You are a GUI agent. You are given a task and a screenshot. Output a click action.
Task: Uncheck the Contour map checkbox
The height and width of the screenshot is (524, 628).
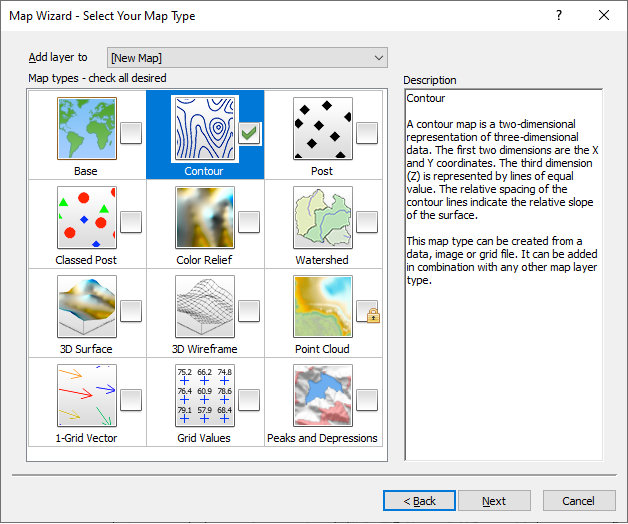249,133
